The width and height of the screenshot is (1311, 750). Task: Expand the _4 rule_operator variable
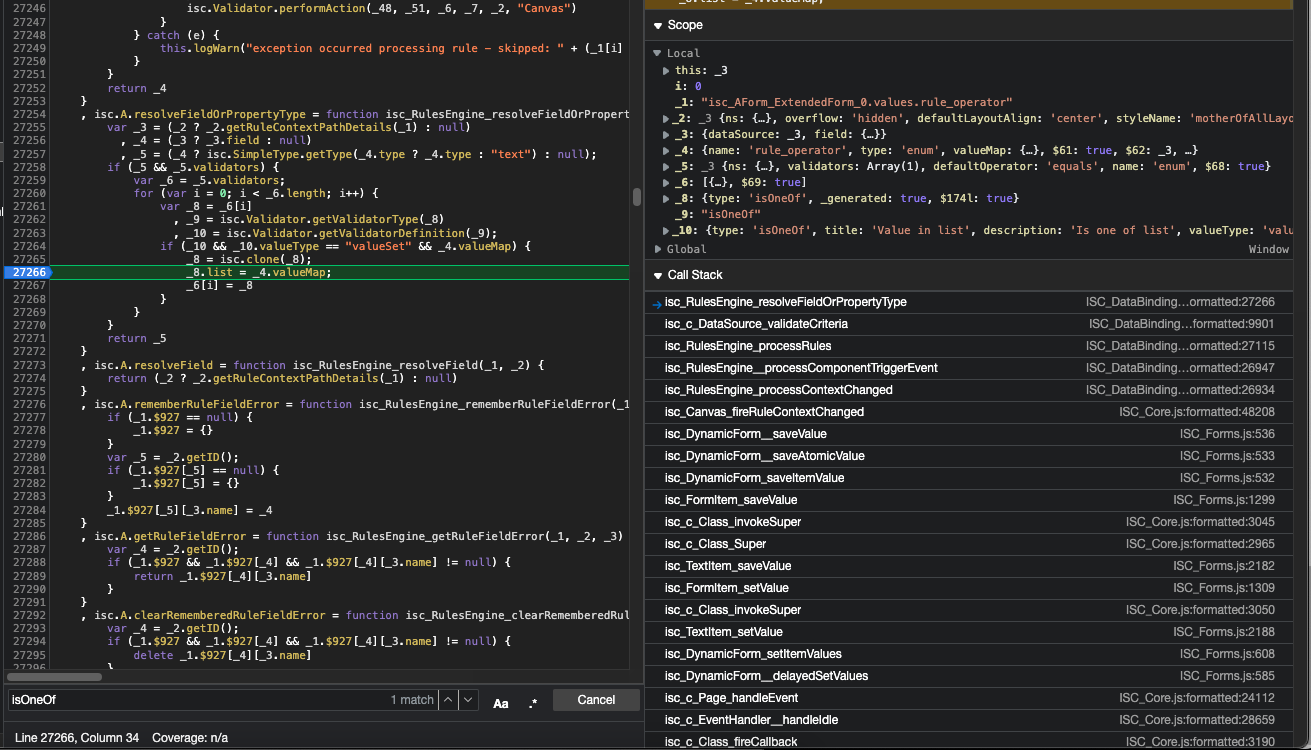click(668, 150)
